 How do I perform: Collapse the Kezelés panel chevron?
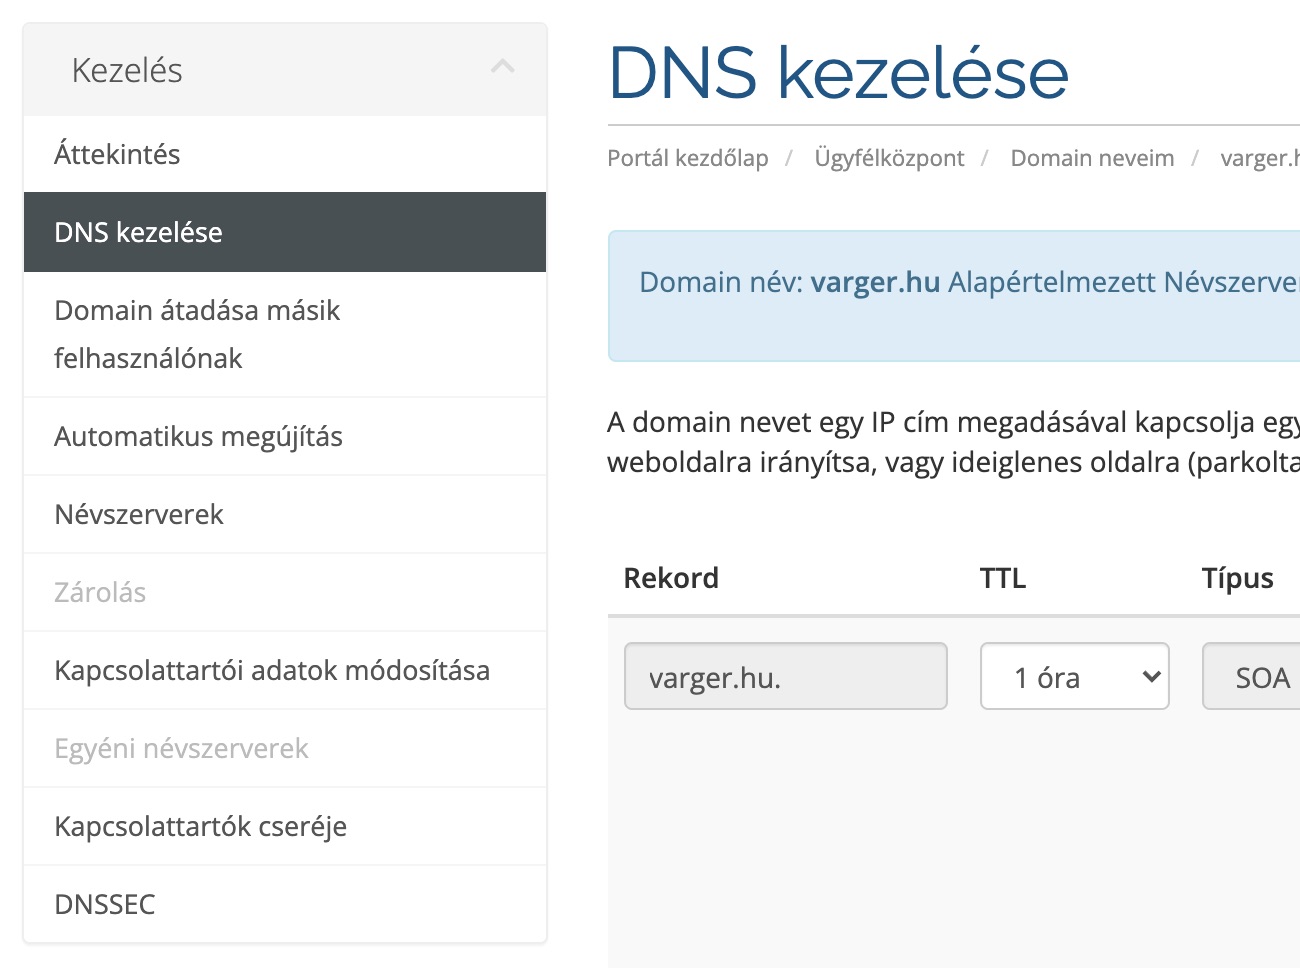(503, 68)
